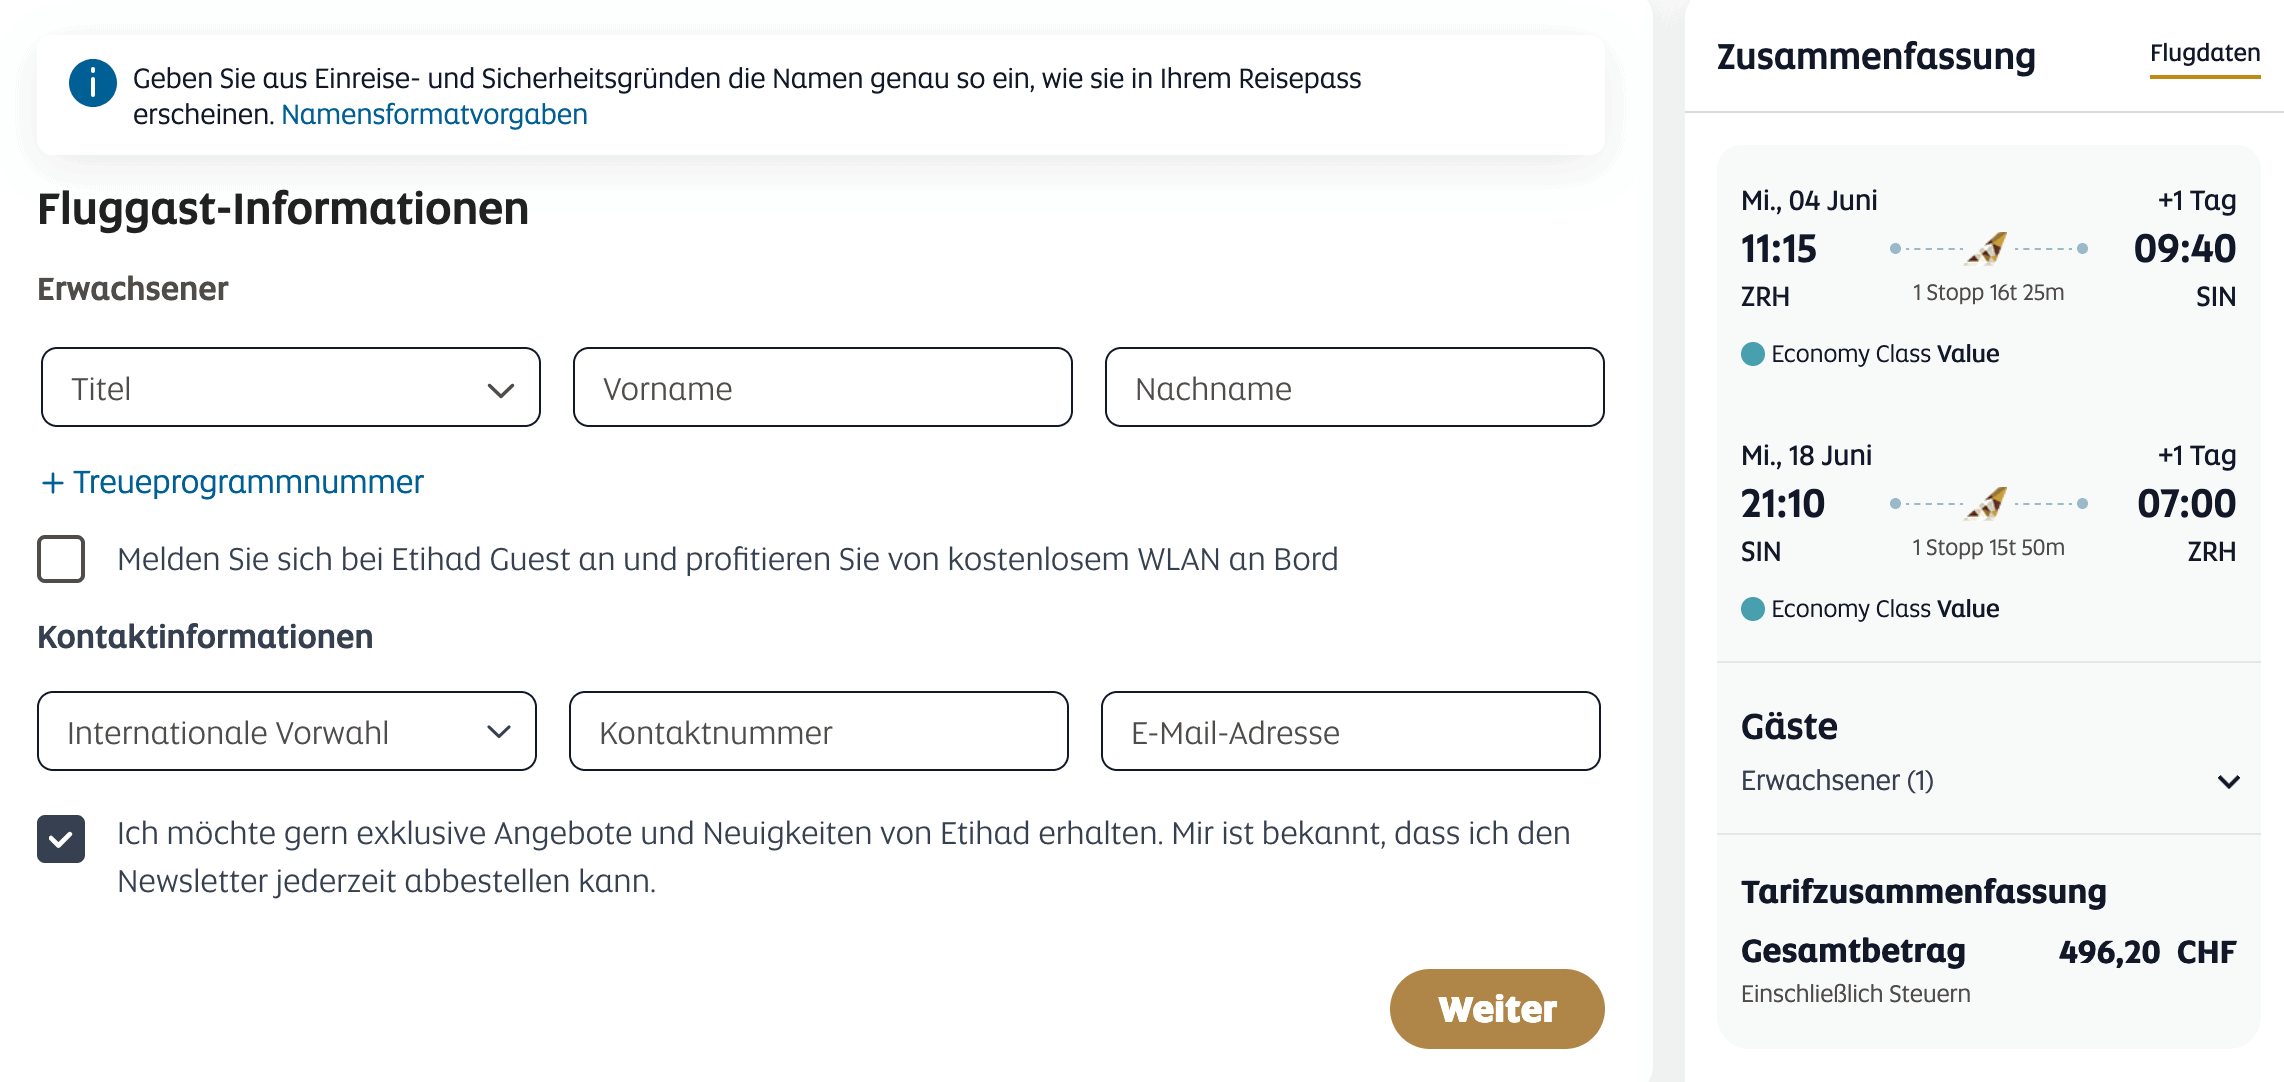Click the Treueprogrammnummer link
Screen dimensions: 2284x1082
[248, 483]
